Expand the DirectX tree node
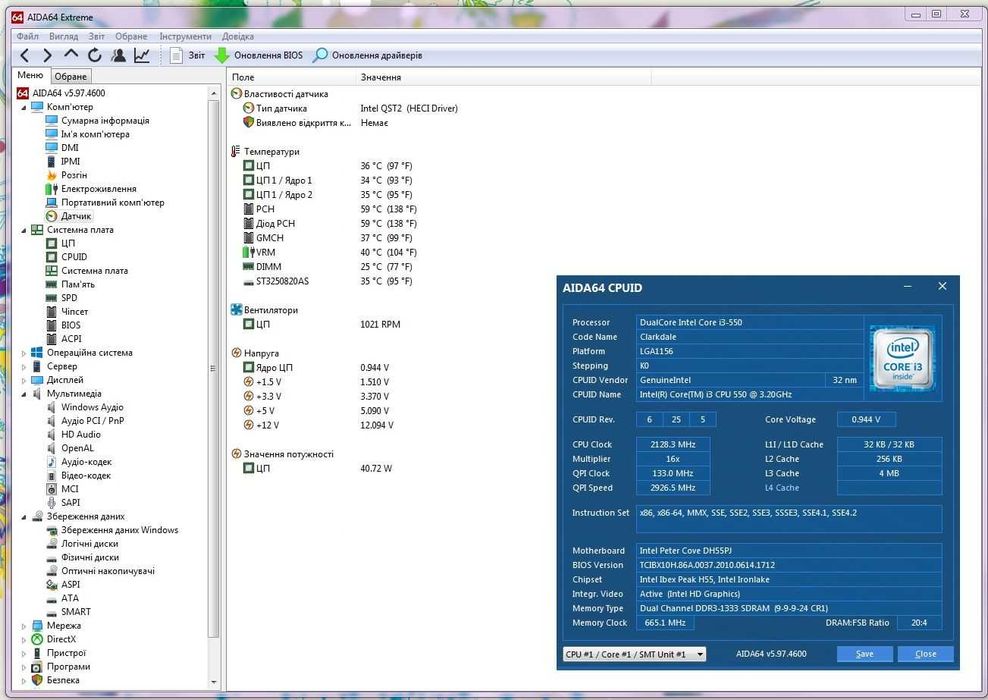This screenshot has height=700, width=988. coord(24,640)
